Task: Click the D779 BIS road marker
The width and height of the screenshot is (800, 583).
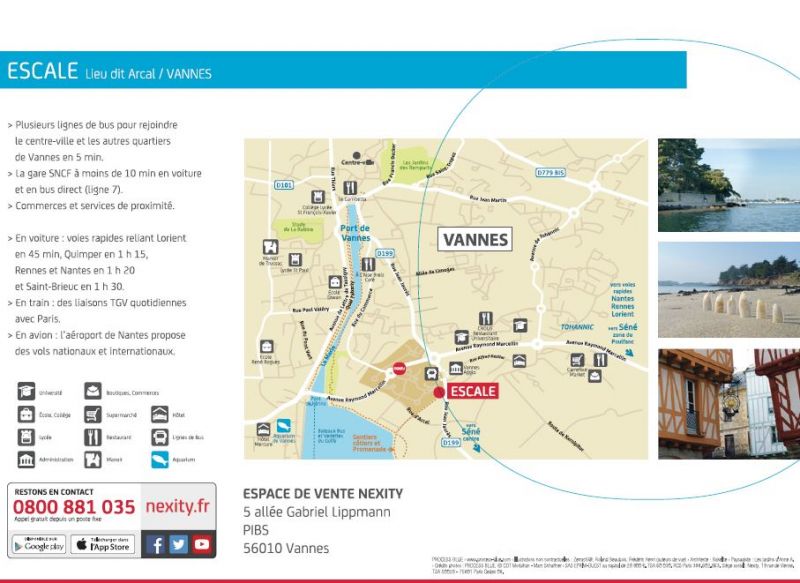Action: tap(551, 172)
